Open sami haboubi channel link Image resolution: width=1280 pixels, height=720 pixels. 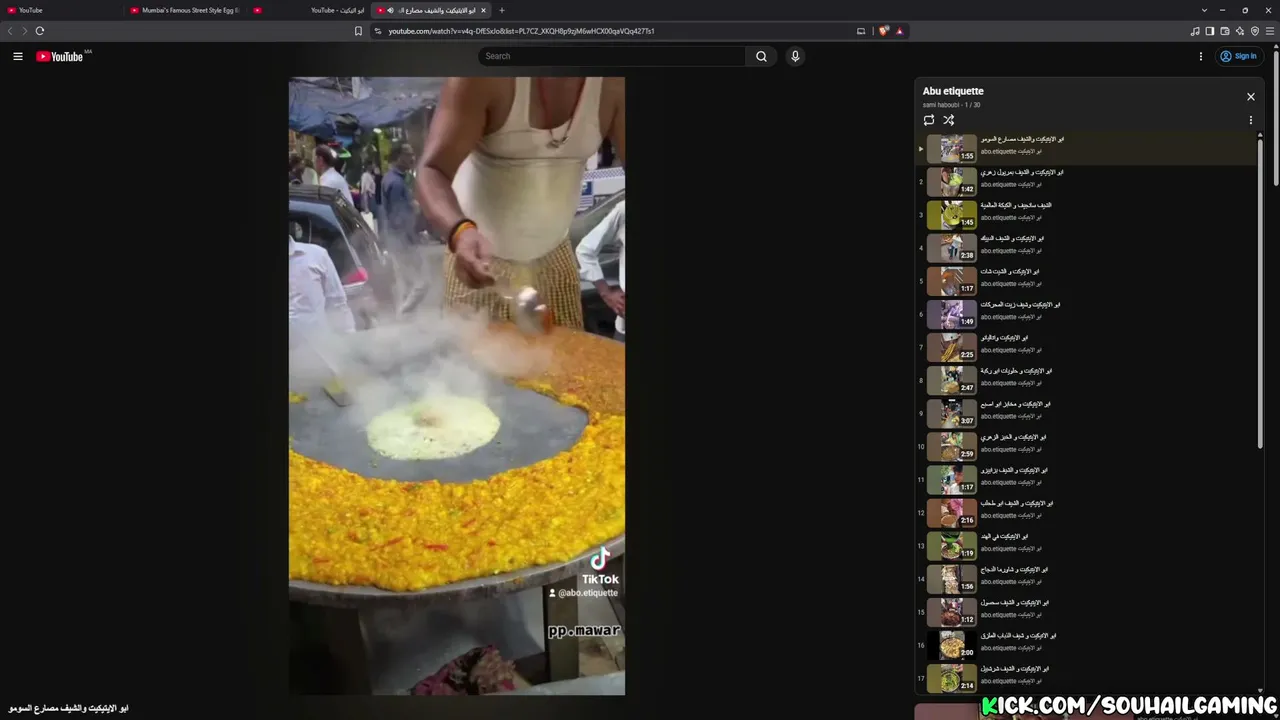click(941, 105)
